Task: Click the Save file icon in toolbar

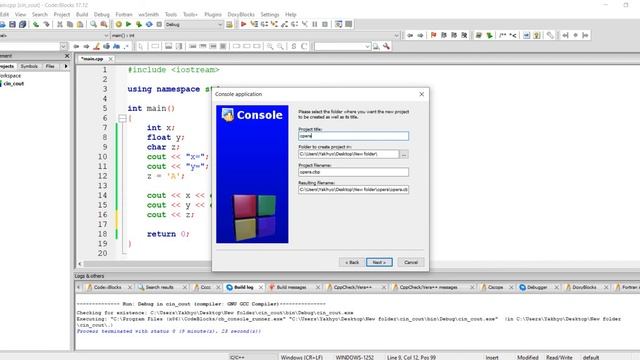Action: 12,24
